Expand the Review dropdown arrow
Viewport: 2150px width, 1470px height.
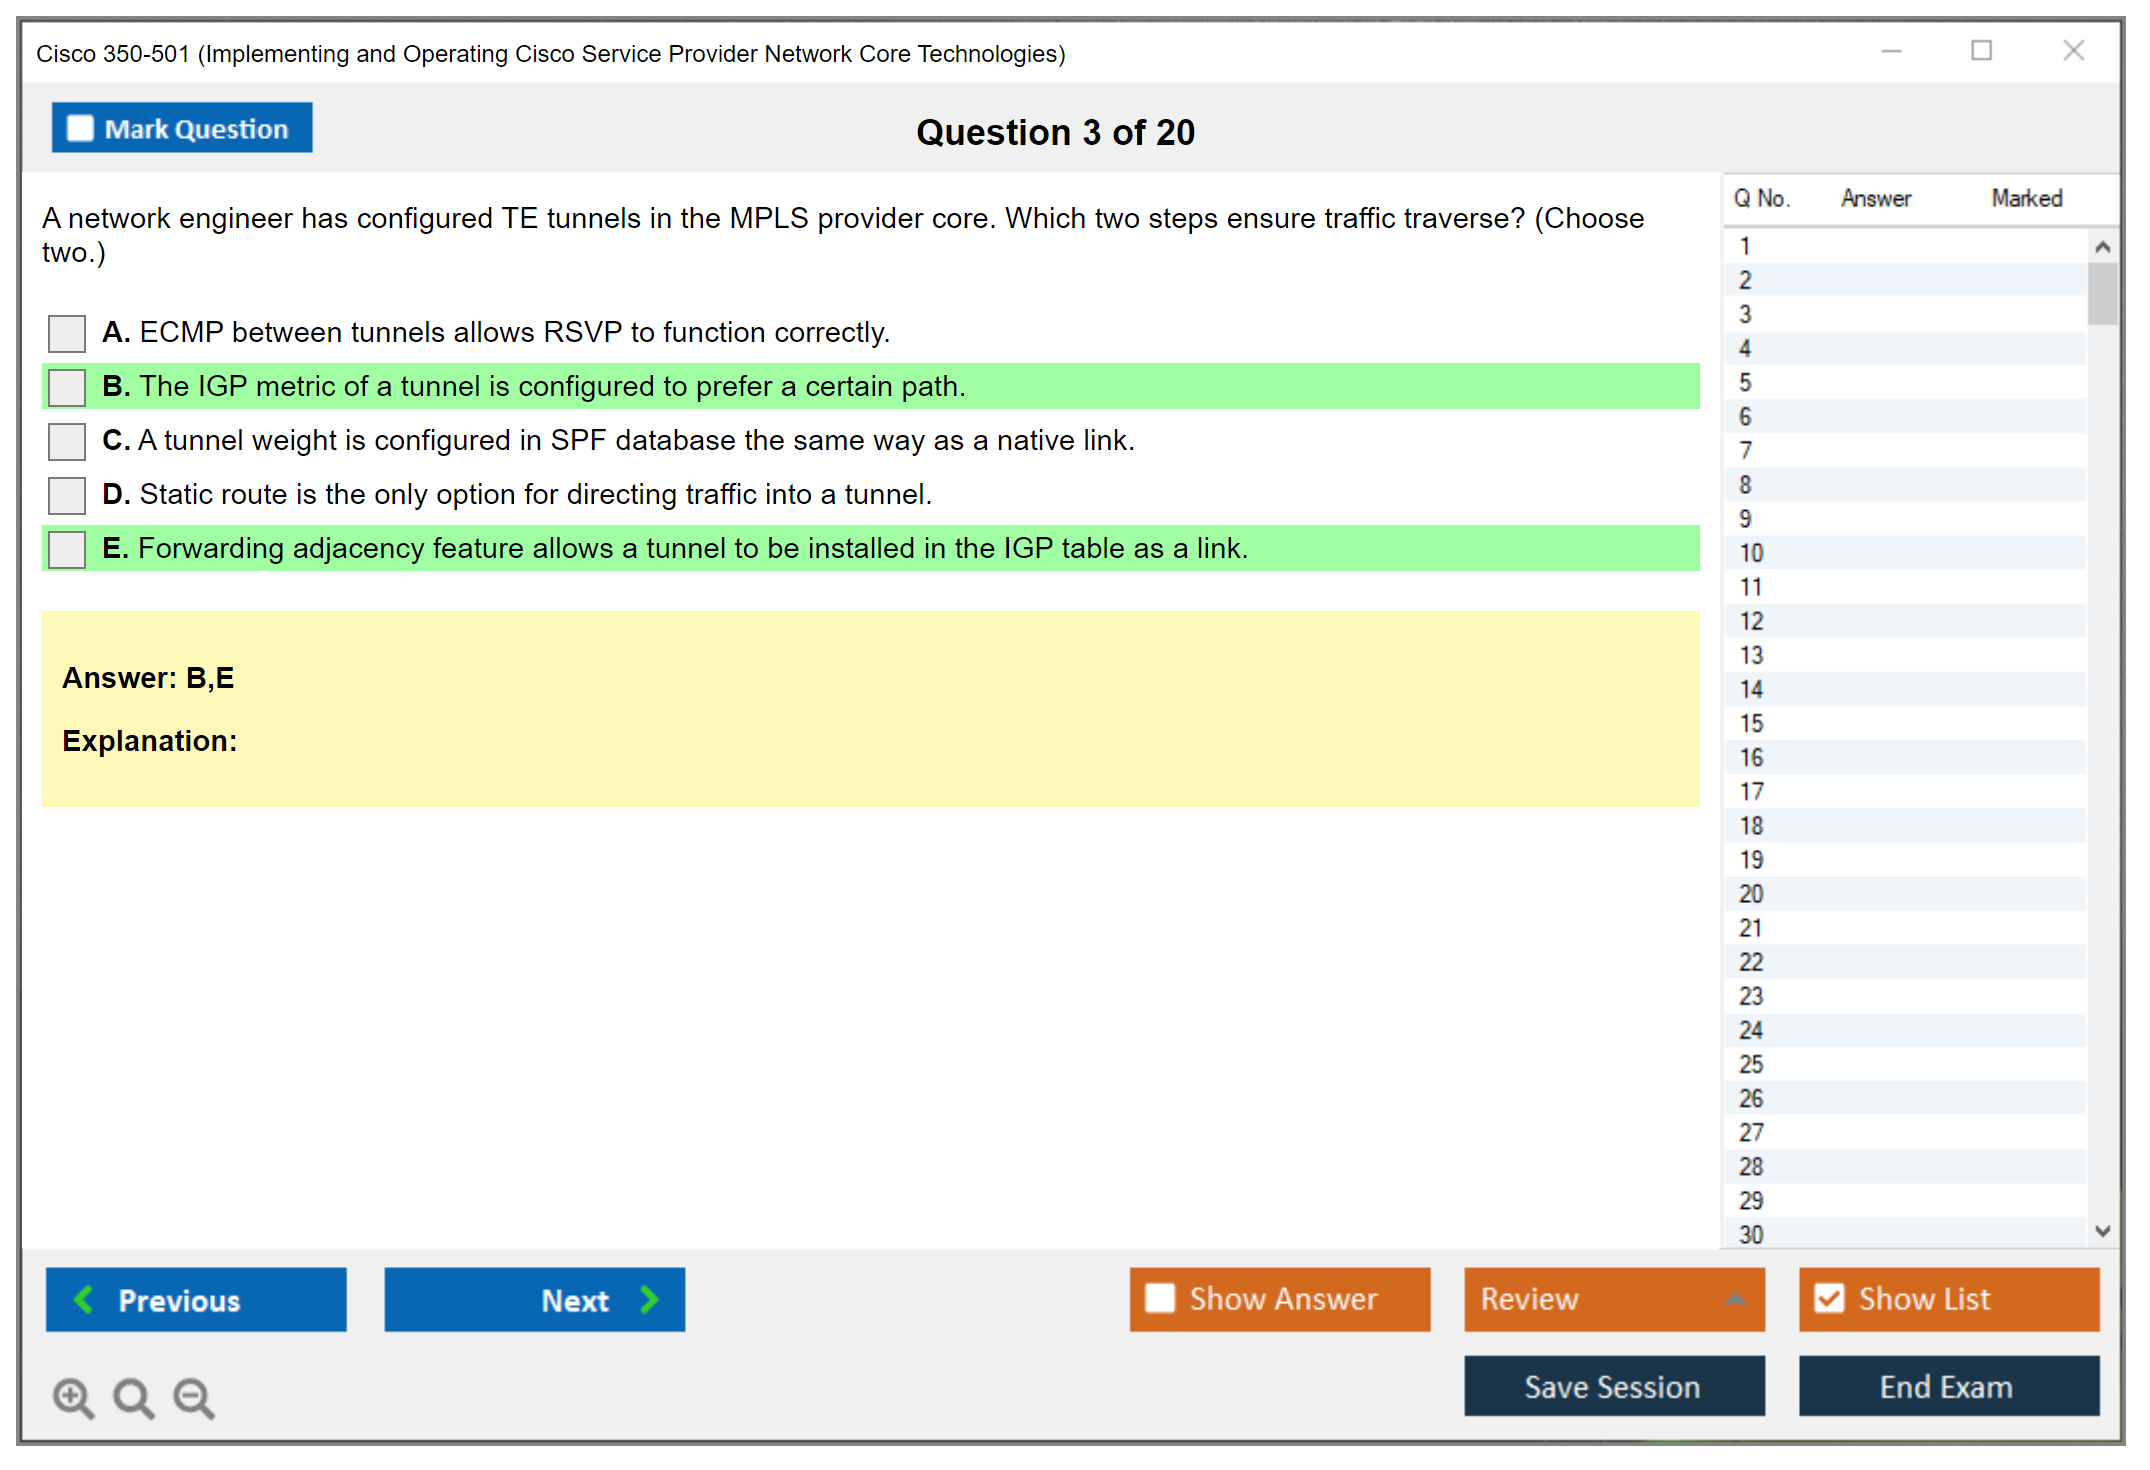point(1735,1299)
